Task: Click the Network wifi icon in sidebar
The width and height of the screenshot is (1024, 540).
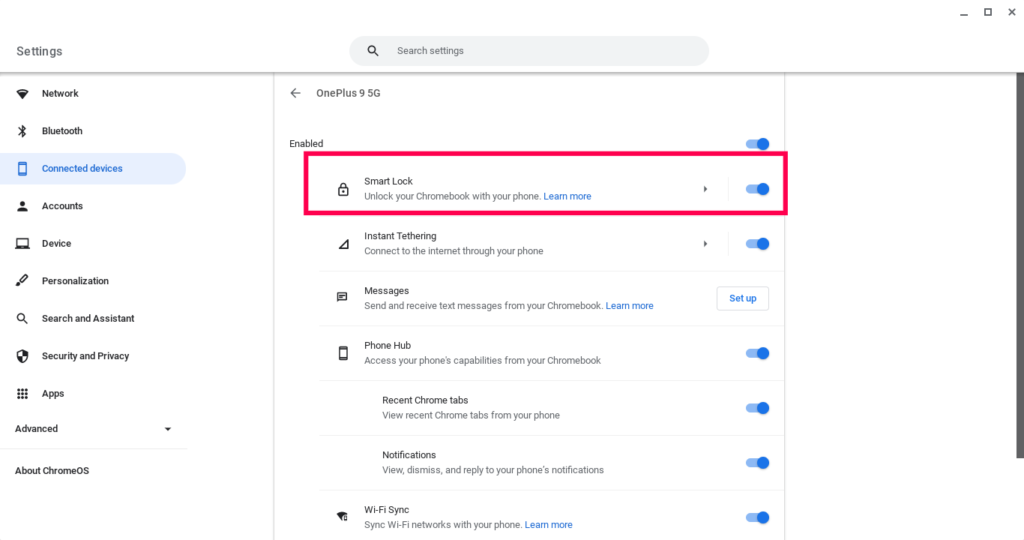Action: coord(22,93)
